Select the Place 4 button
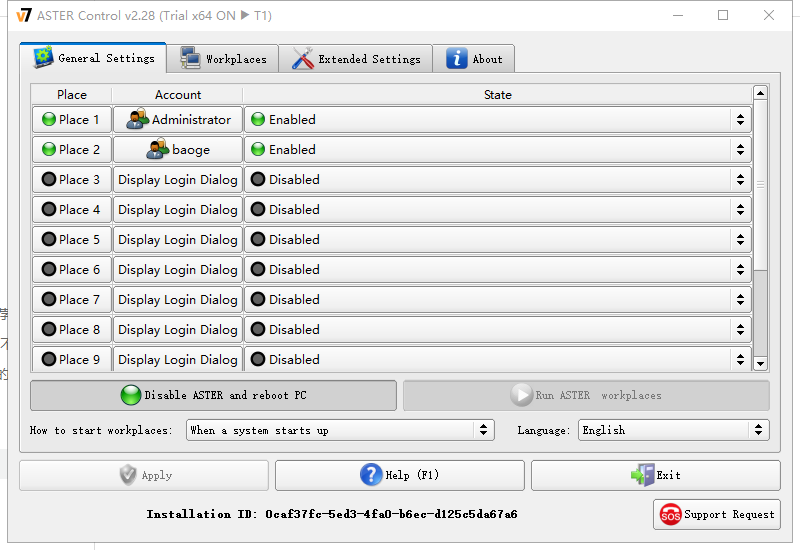Image resolution: width=800 pixels, height=550 pixels. [x=72, y=209]
